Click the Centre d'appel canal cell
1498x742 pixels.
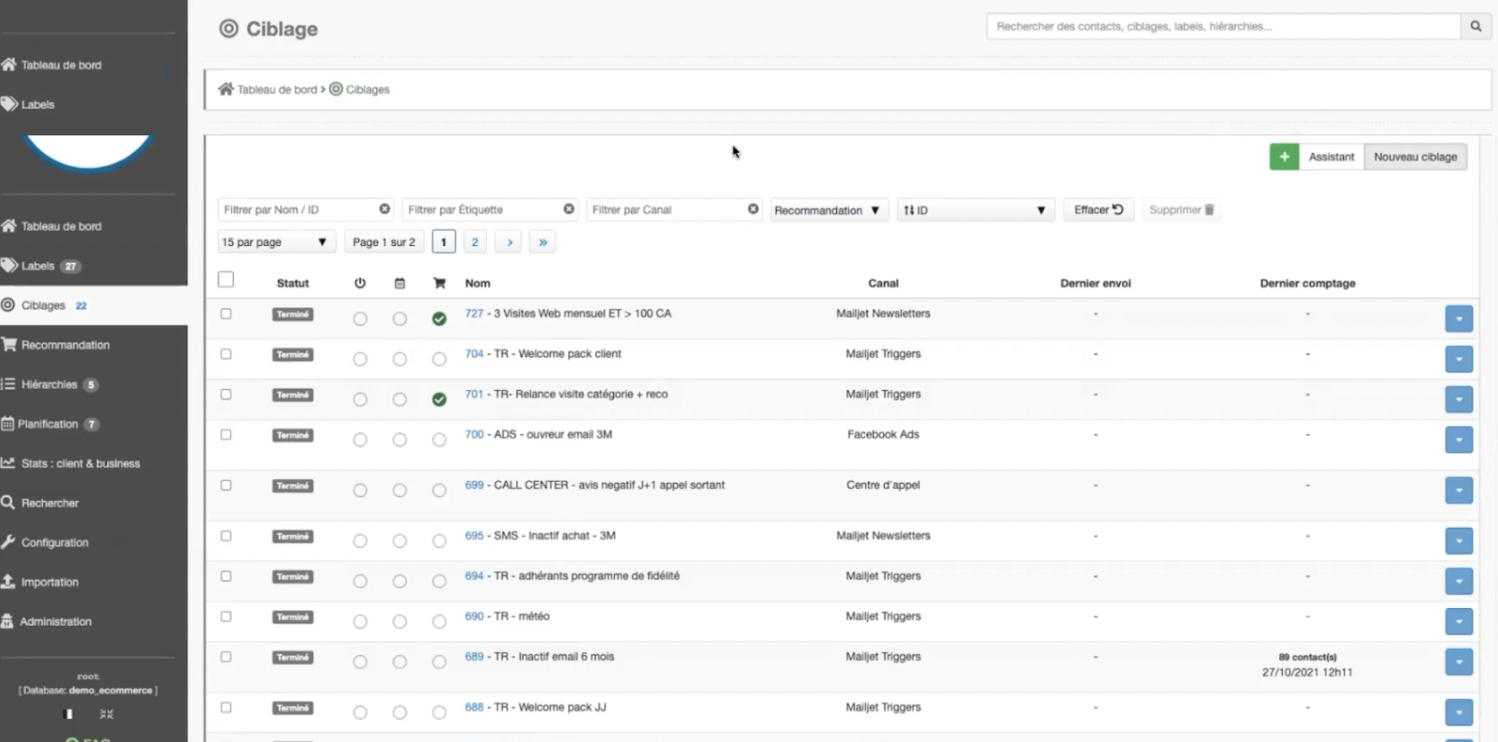[885, 485]
